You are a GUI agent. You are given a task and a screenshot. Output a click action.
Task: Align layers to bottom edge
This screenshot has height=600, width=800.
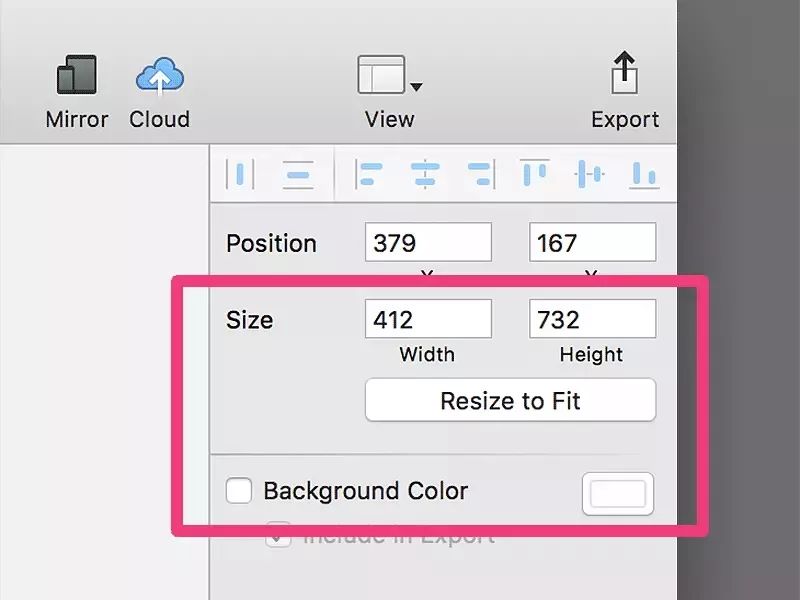644,176
